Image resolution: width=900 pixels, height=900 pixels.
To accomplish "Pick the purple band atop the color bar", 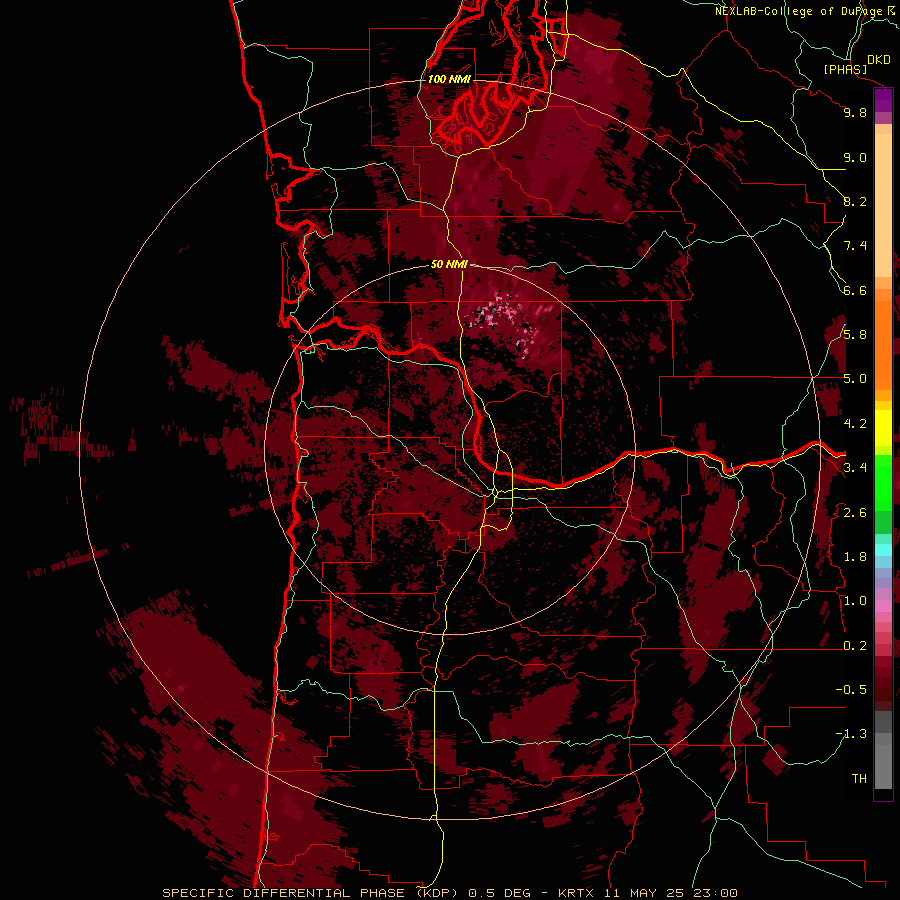I will coord(883,100).
